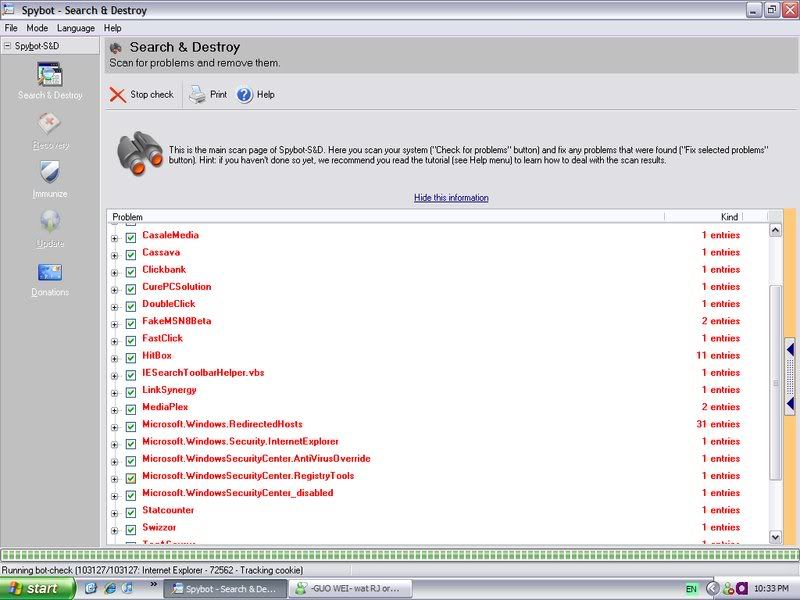
Task: Open the Recovery section icon
Action: point(50,125)
